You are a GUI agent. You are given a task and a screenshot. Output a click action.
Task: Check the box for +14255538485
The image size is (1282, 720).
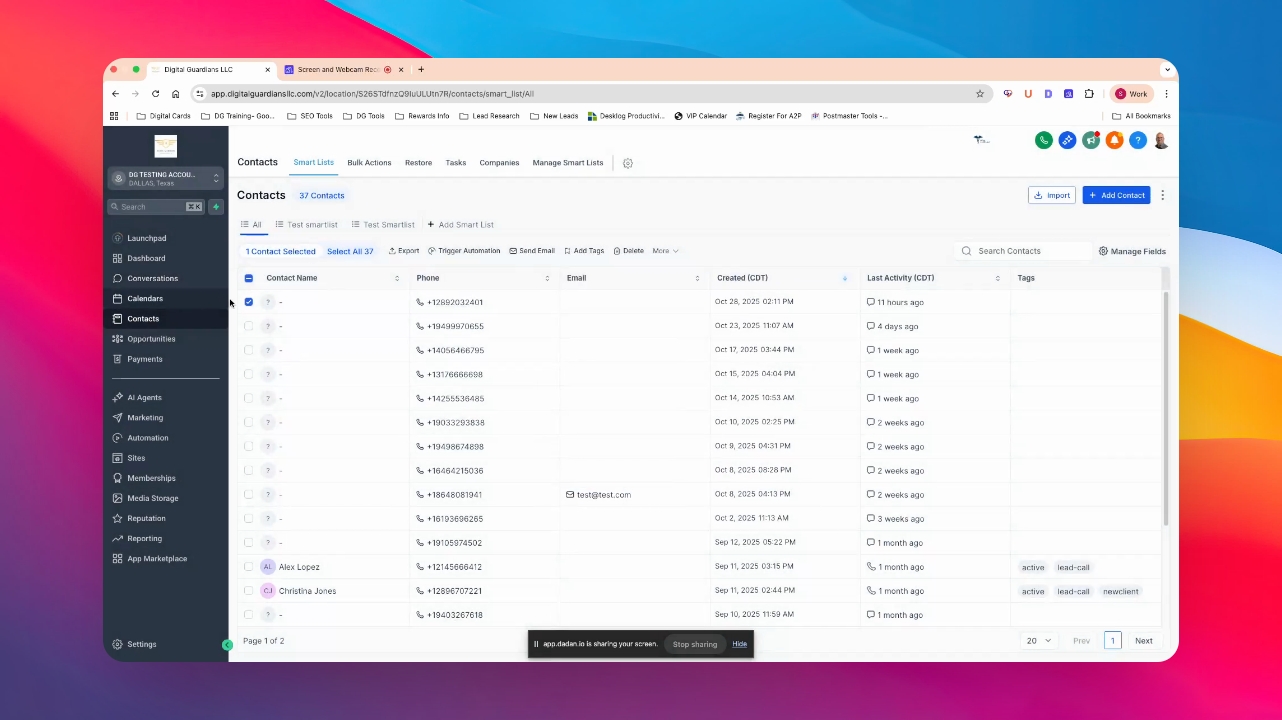point(249,398)
